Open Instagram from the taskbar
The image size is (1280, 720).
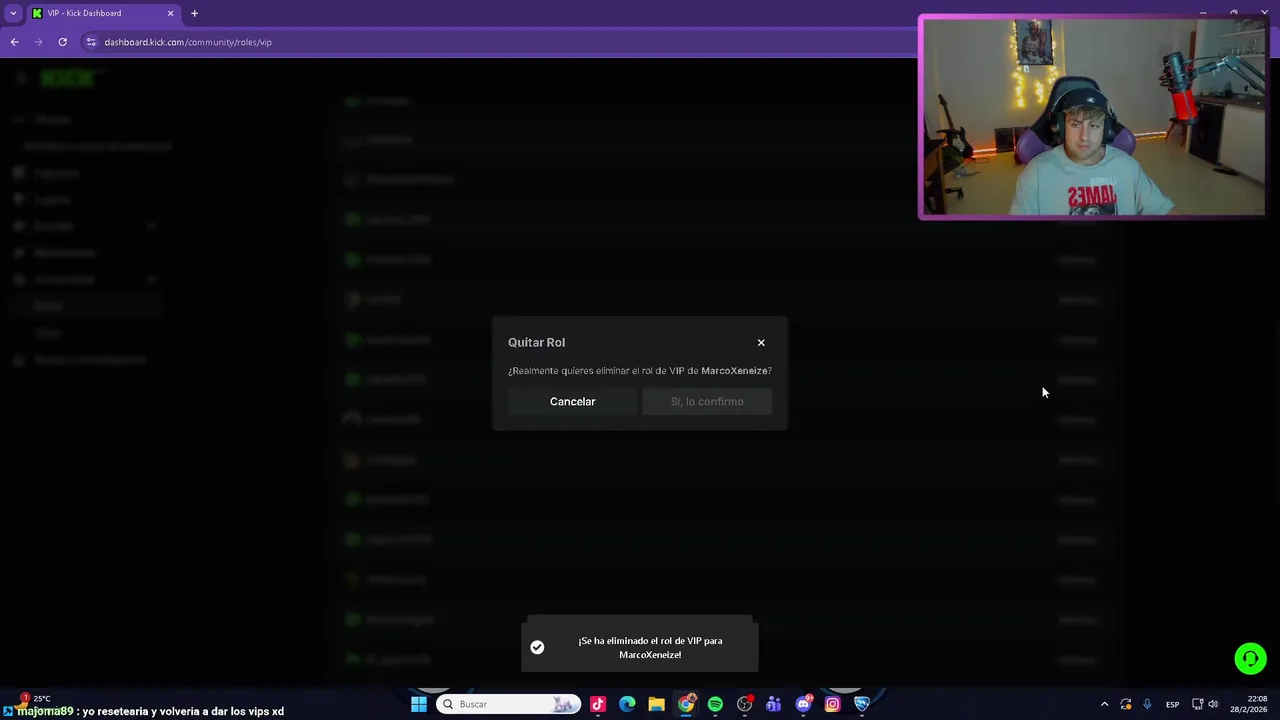tap(832, 704)
